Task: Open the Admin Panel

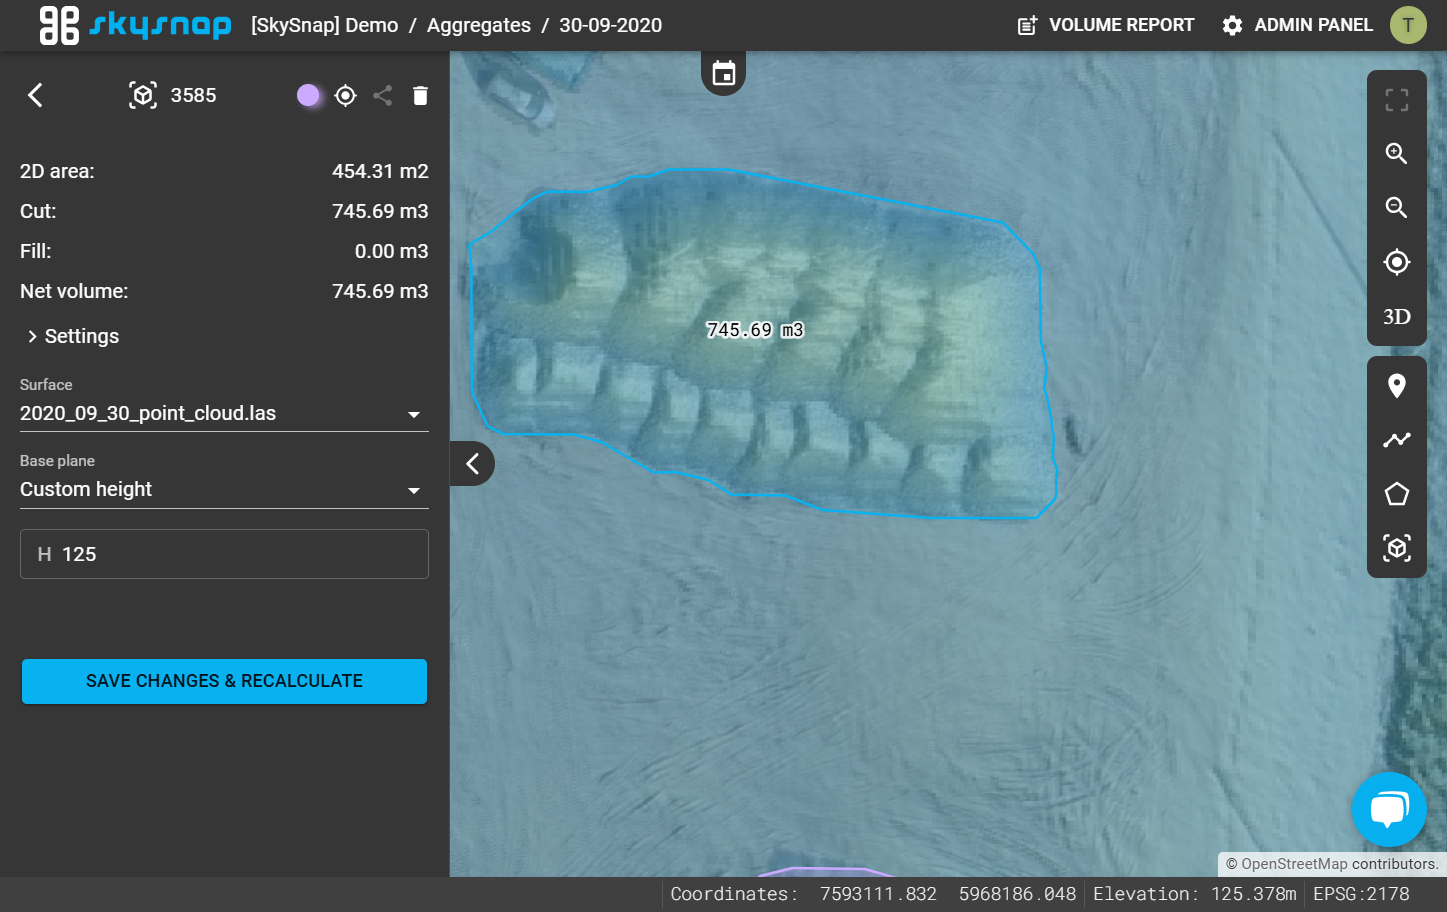Action: tap(1298, 25)
